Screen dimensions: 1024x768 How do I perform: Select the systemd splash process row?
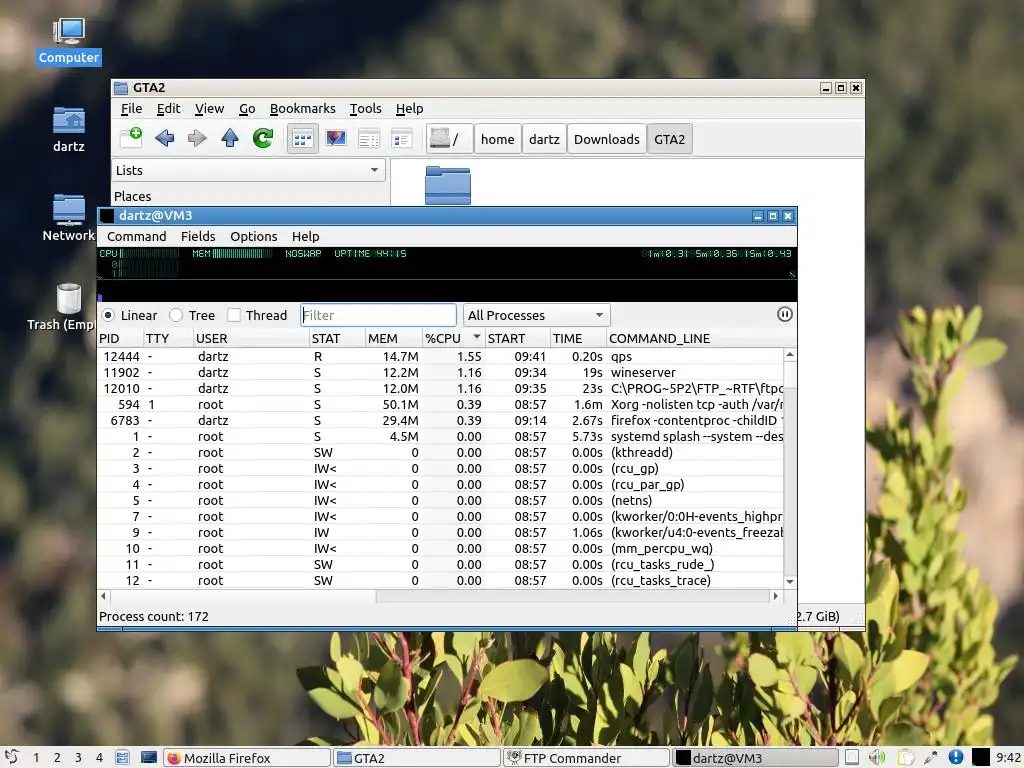[x=441, y=436]
